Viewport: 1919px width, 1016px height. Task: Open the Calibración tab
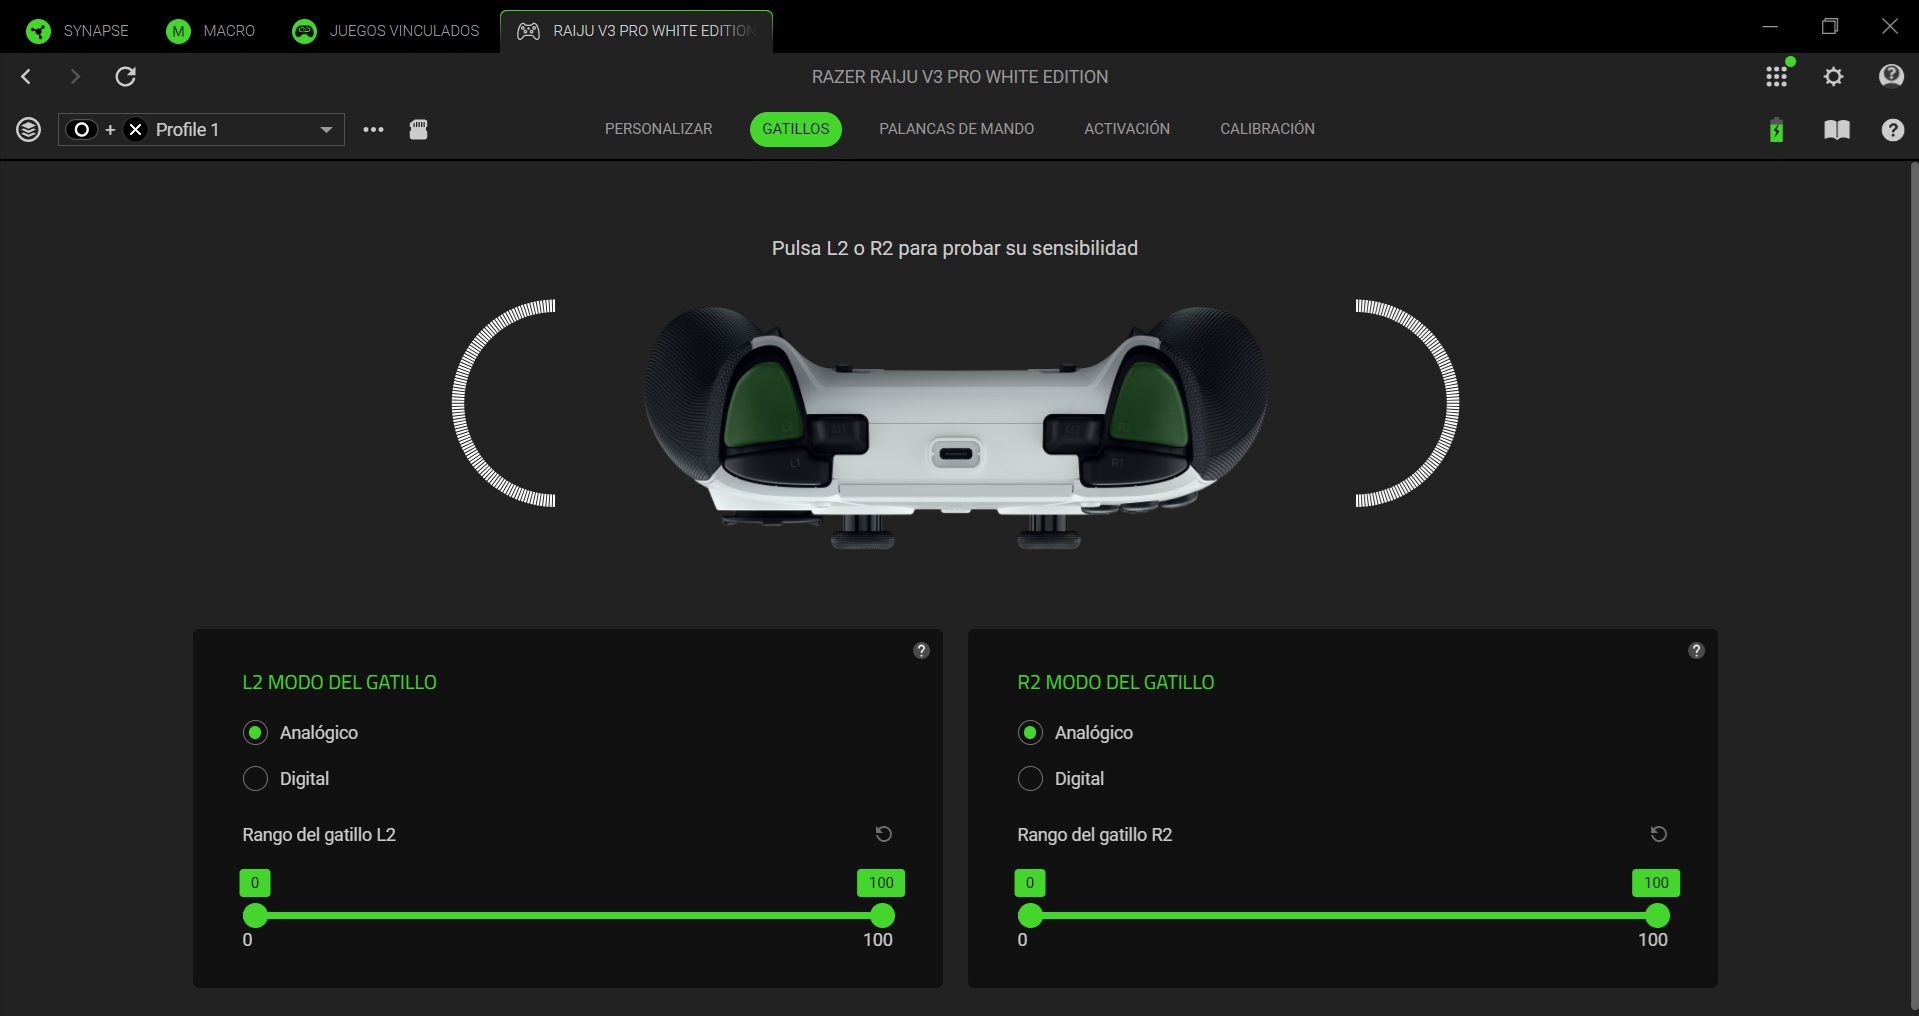point(1267,129)
